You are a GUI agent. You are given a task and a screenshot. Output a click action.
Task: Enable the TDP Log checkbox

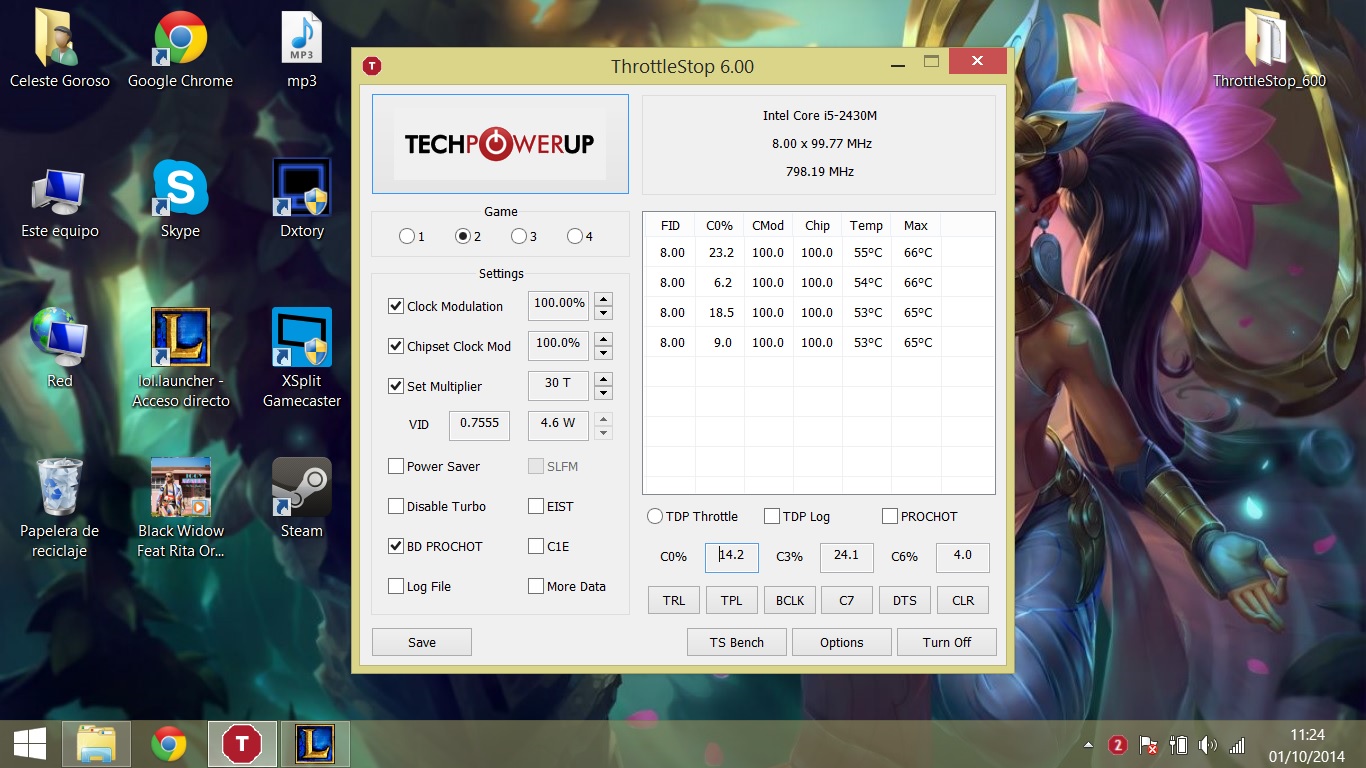[772, 516]
